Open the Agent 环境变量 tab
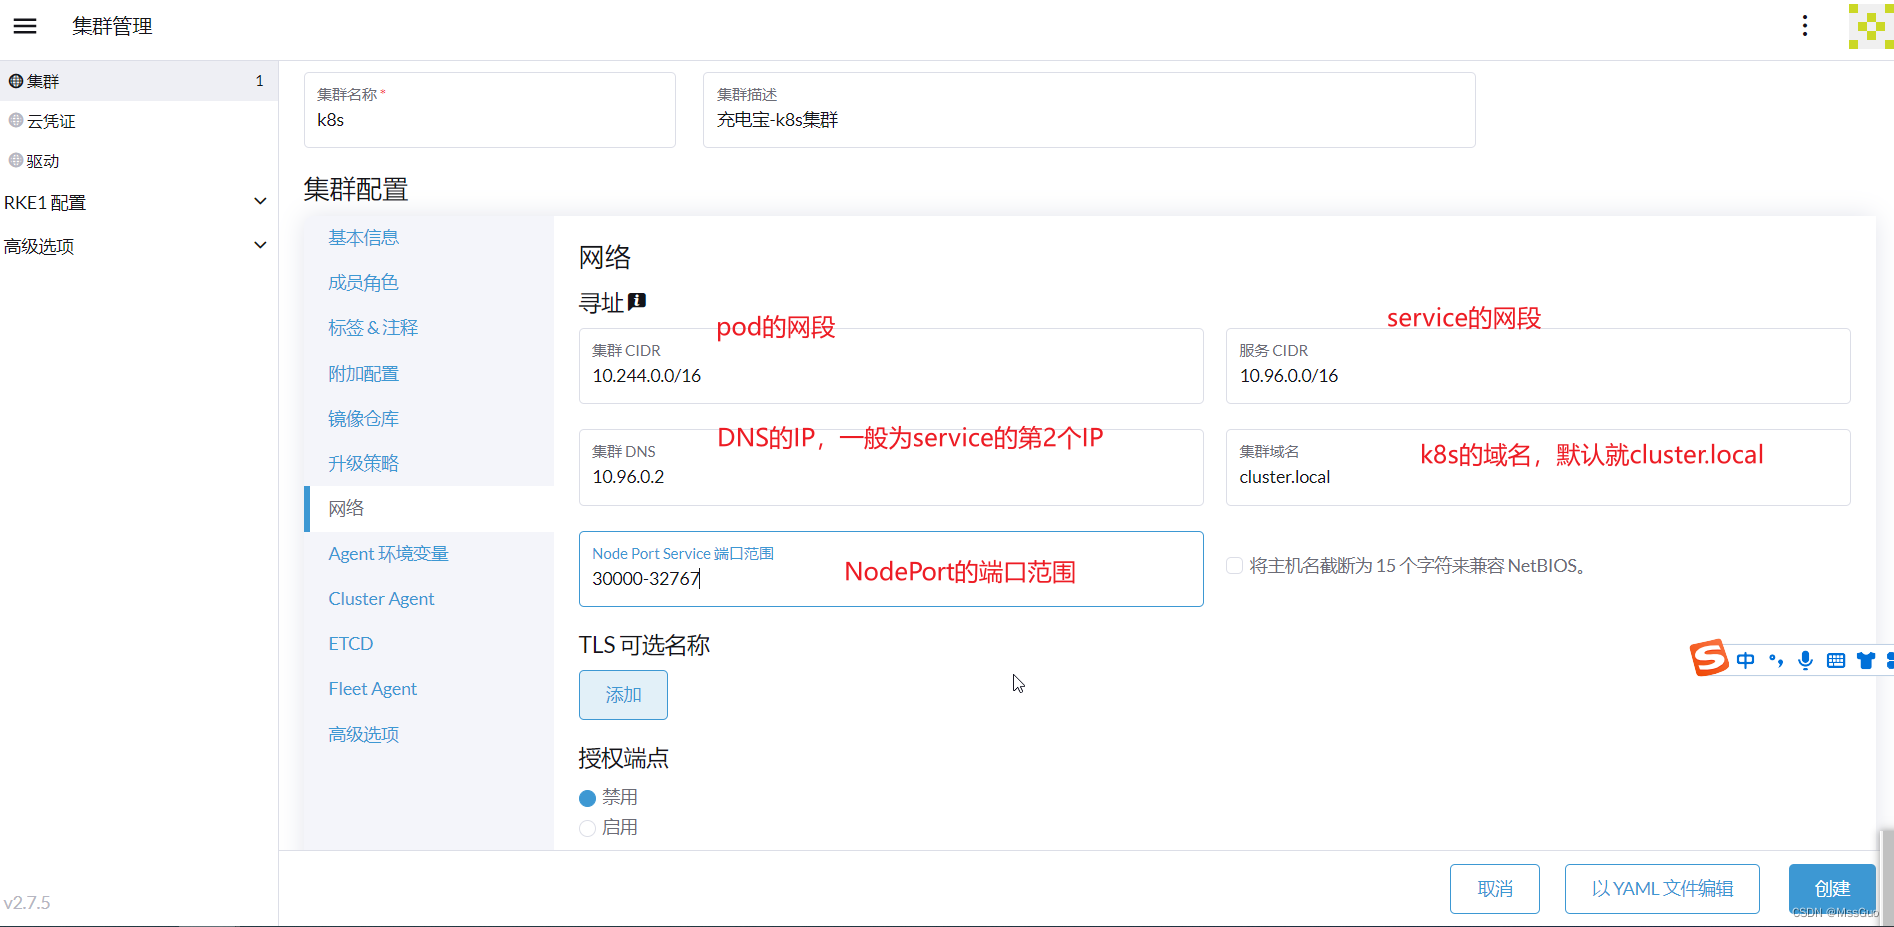 coord(429,554)
